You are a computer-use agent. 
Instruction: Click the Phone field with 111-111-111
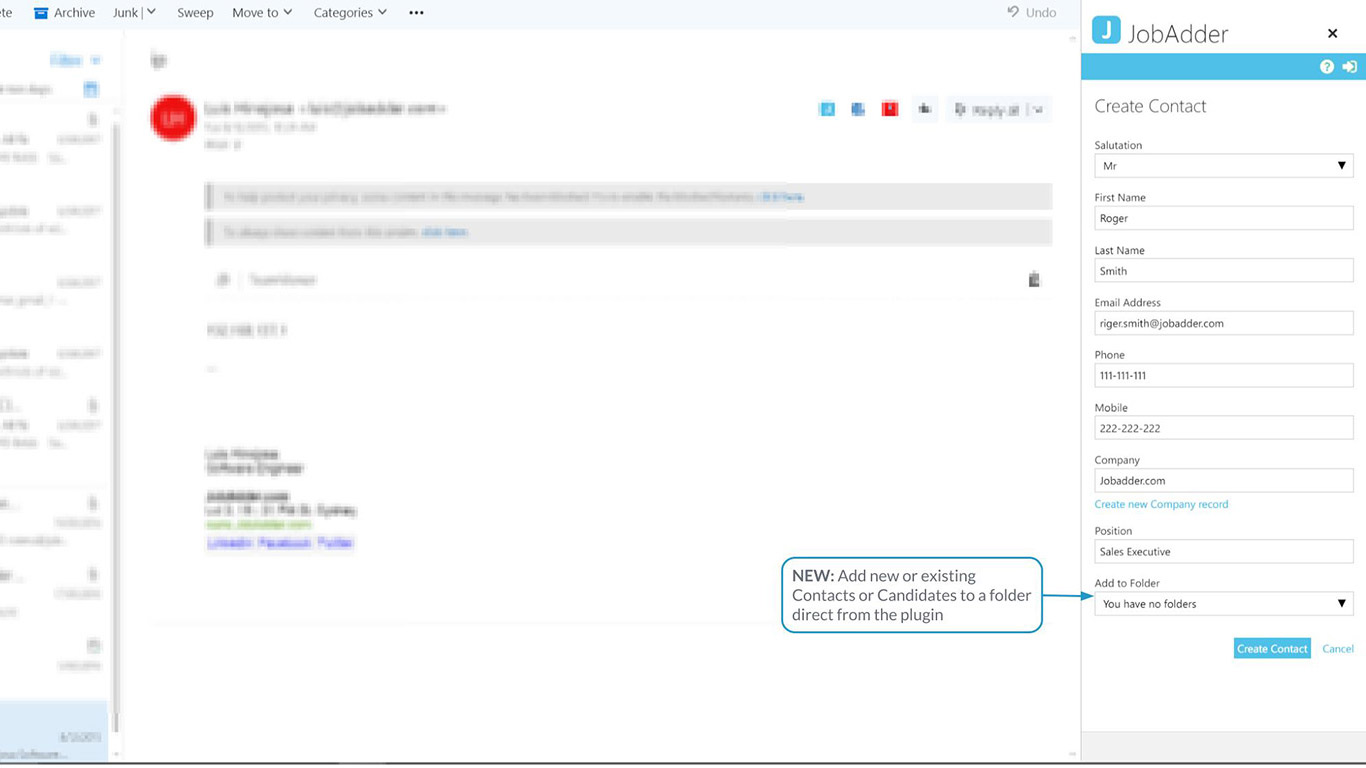coord(1224,376)
